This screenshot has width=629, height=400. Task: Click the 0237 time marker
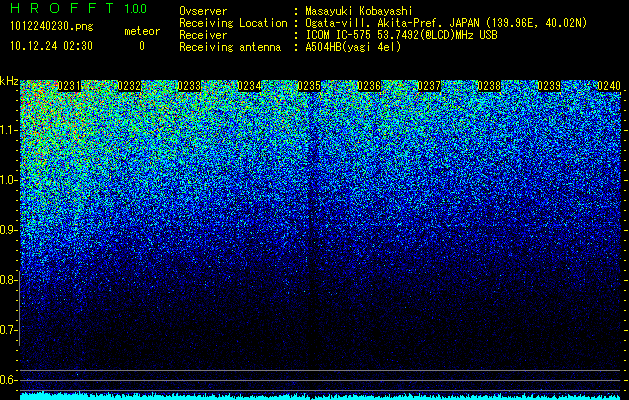click(429, 86)
